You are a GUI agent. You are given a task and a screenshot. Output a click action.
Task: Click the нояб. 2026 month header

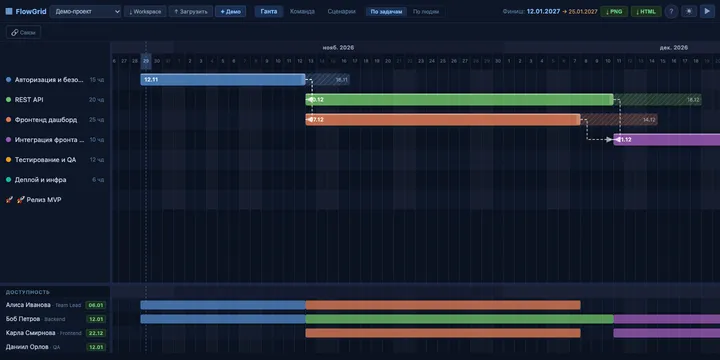338,47
